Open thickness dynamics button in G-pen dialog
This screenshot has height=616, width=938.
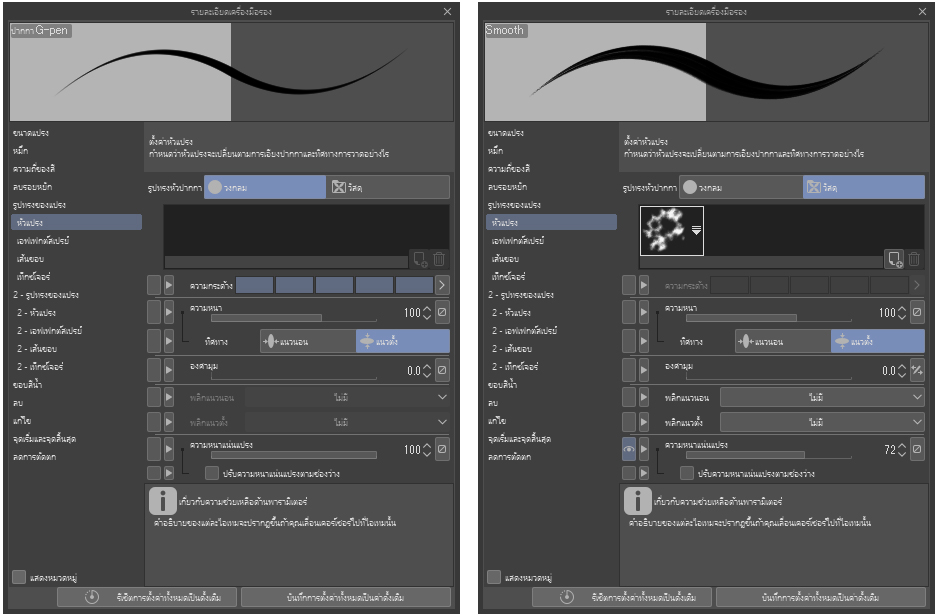pyautogui.click(x=442, y=313)
